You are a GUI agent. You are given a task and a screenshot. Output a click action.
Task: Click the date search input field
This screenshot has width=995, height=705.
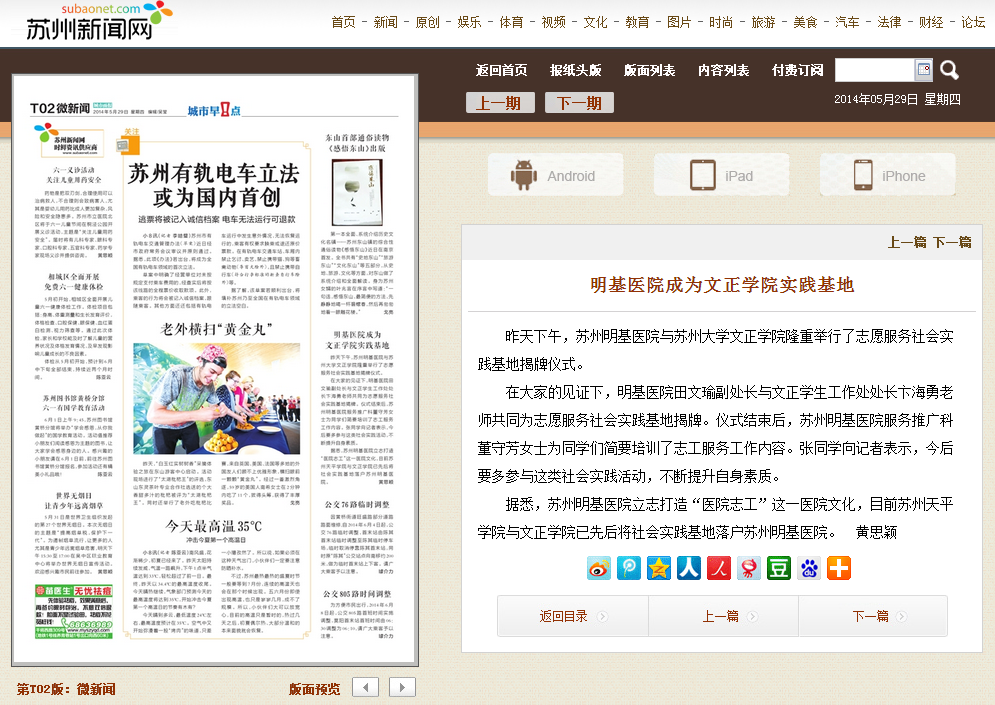click(x=874, y=70)
